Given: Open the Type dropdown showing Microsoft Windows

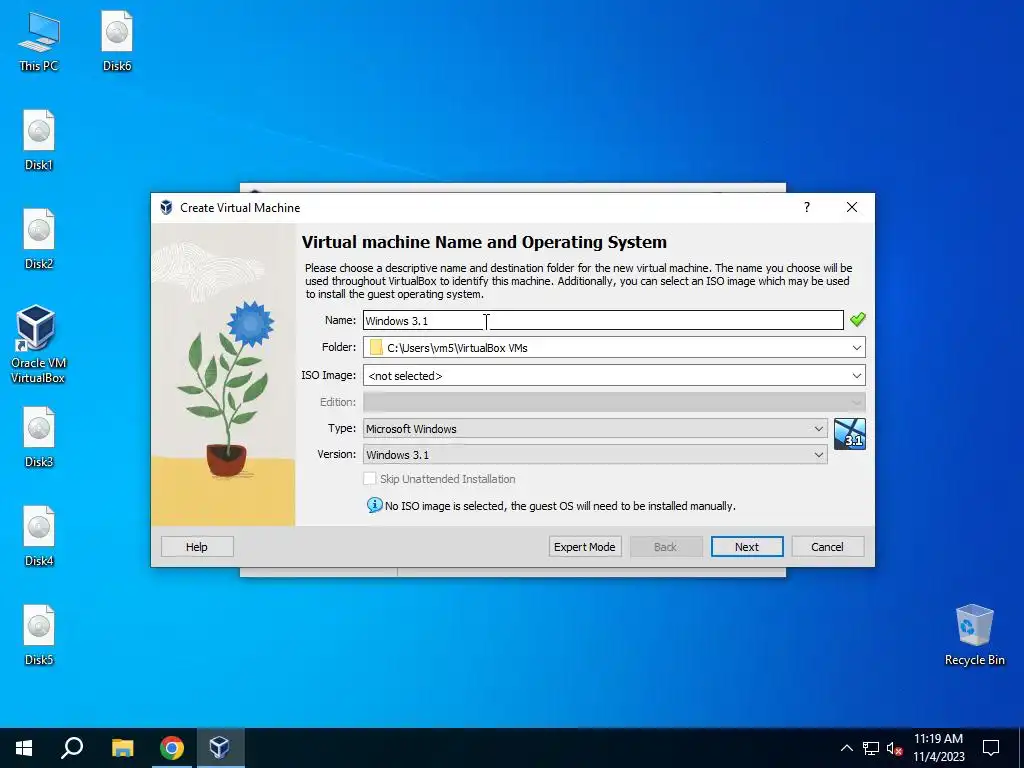Looking at the screenshot, I should tap(595, 428).
